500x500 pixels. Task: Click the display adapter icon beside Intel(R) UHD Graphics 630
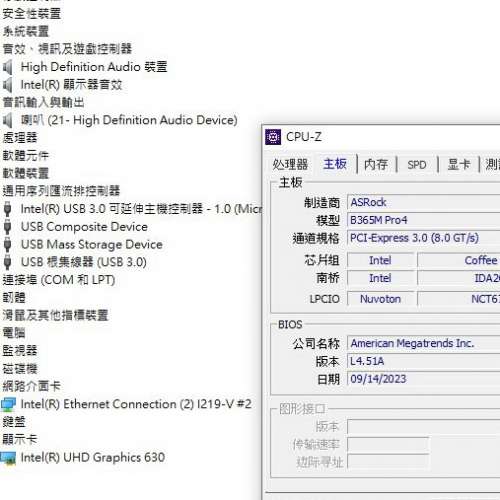(8, 458)
